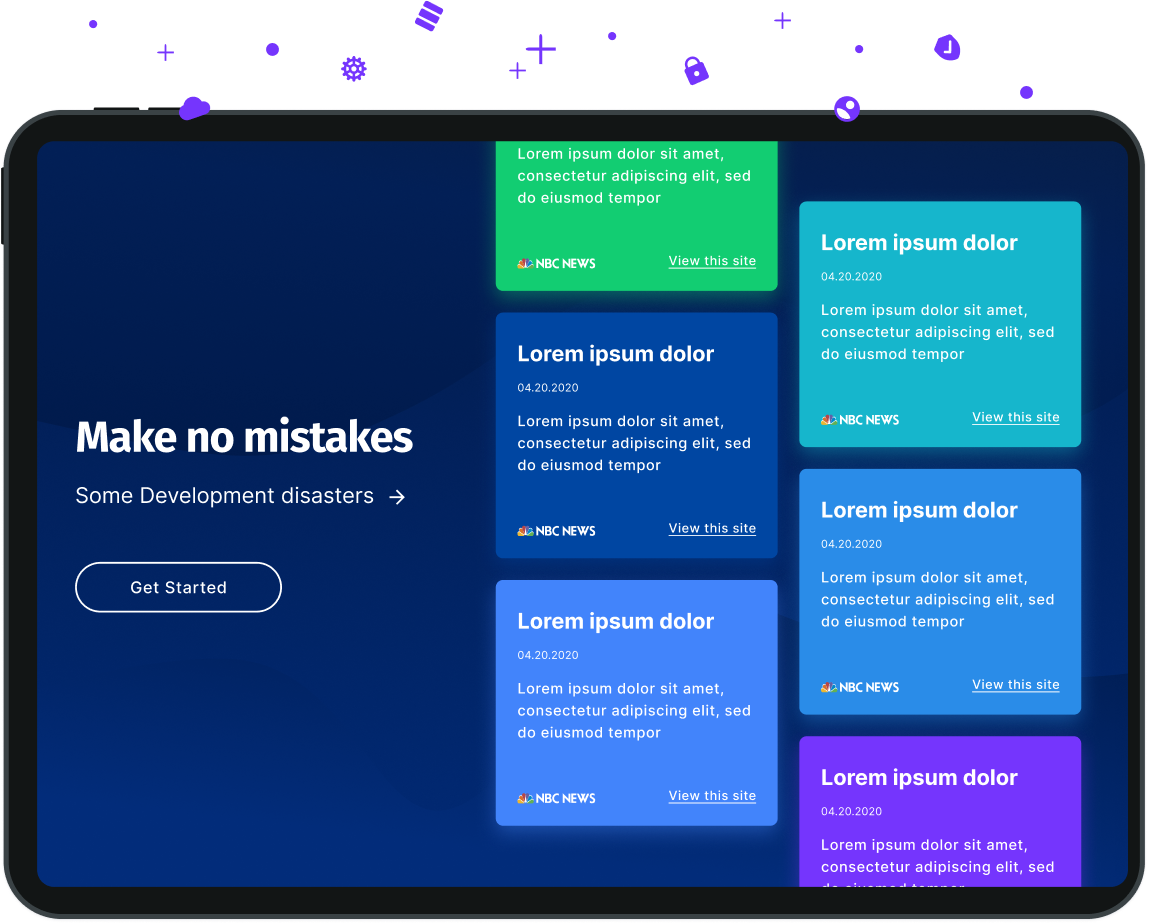Click the purple globe icon on the tablet edge
1149x924 pixels.
846,109
